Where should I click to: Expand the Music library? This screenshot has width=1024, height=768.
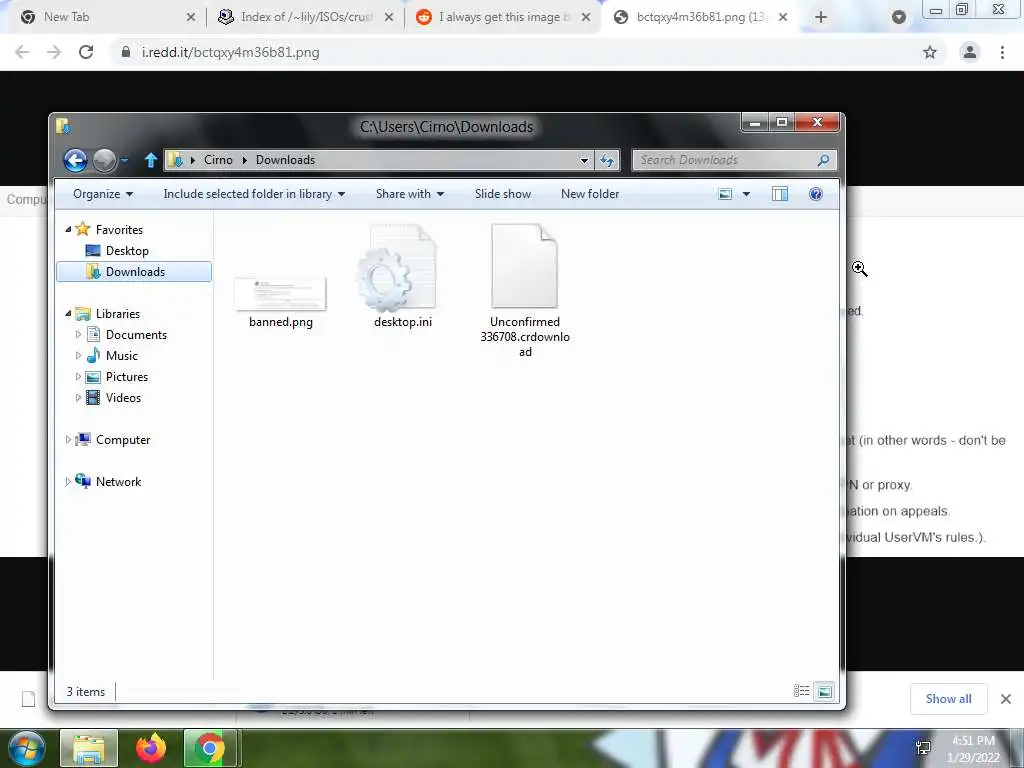point(78,356)
